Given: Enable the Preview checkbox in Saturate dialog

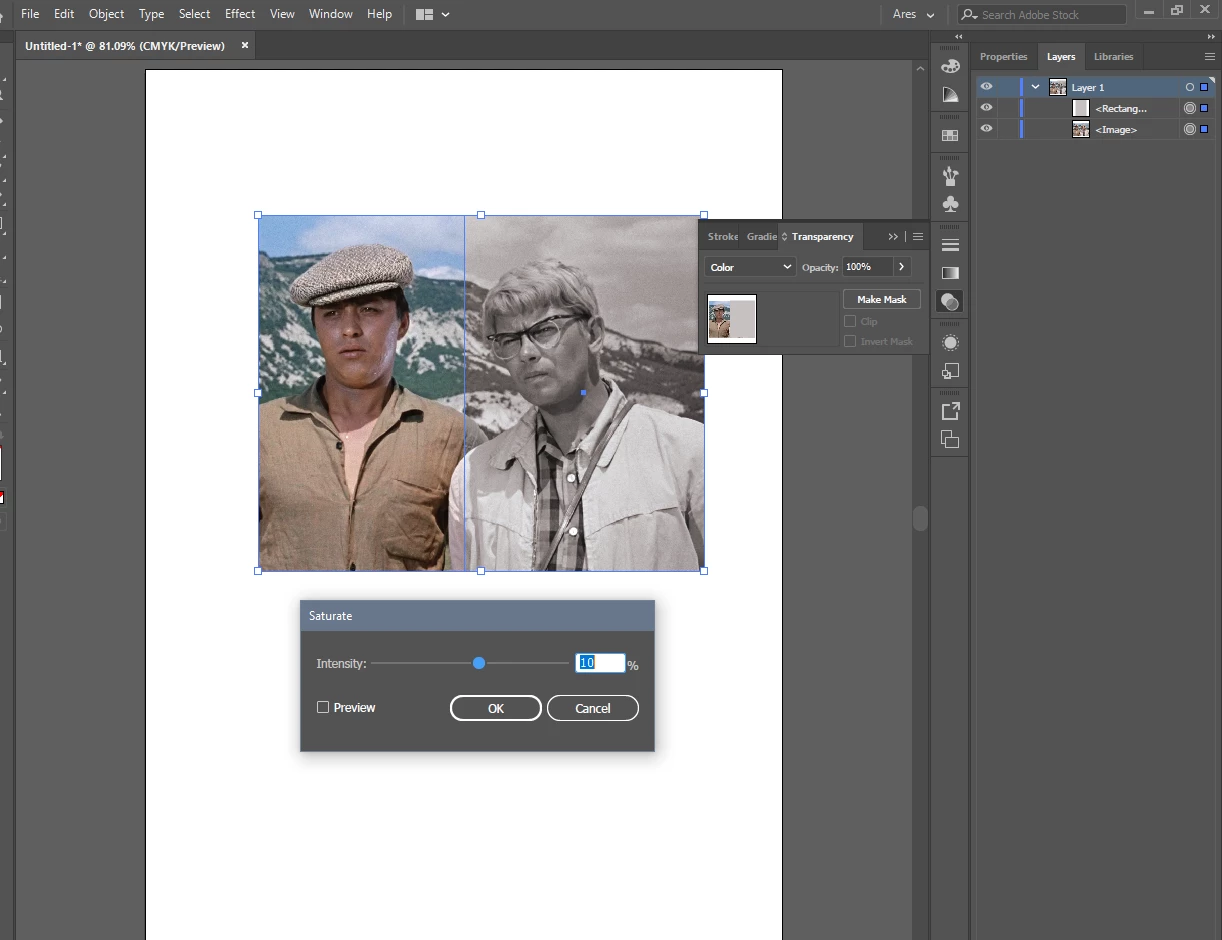Looking at the screenshot, I should click(x=323, y=707).
